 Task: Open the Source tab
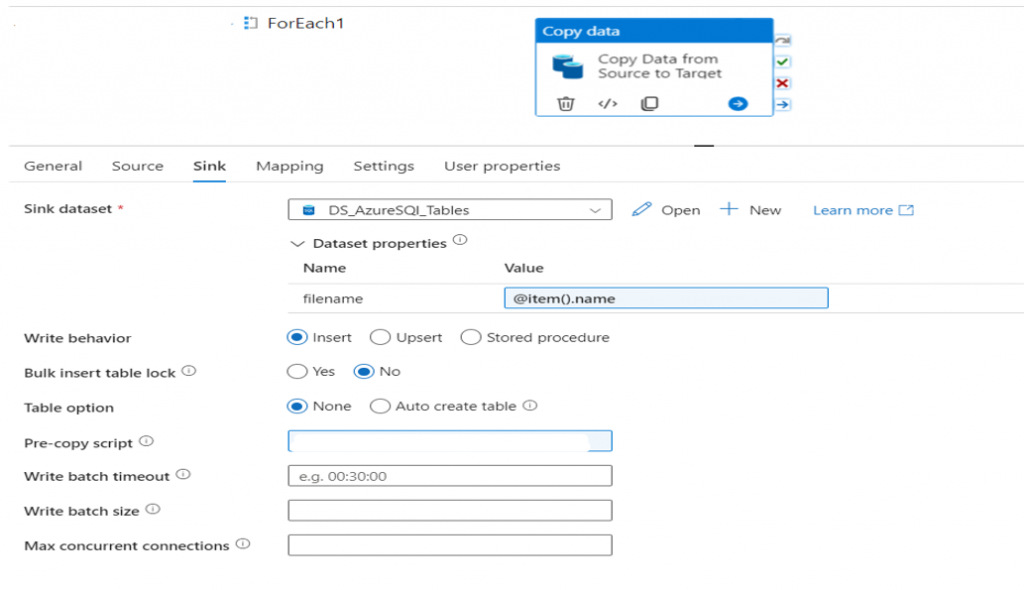point(137,166)
